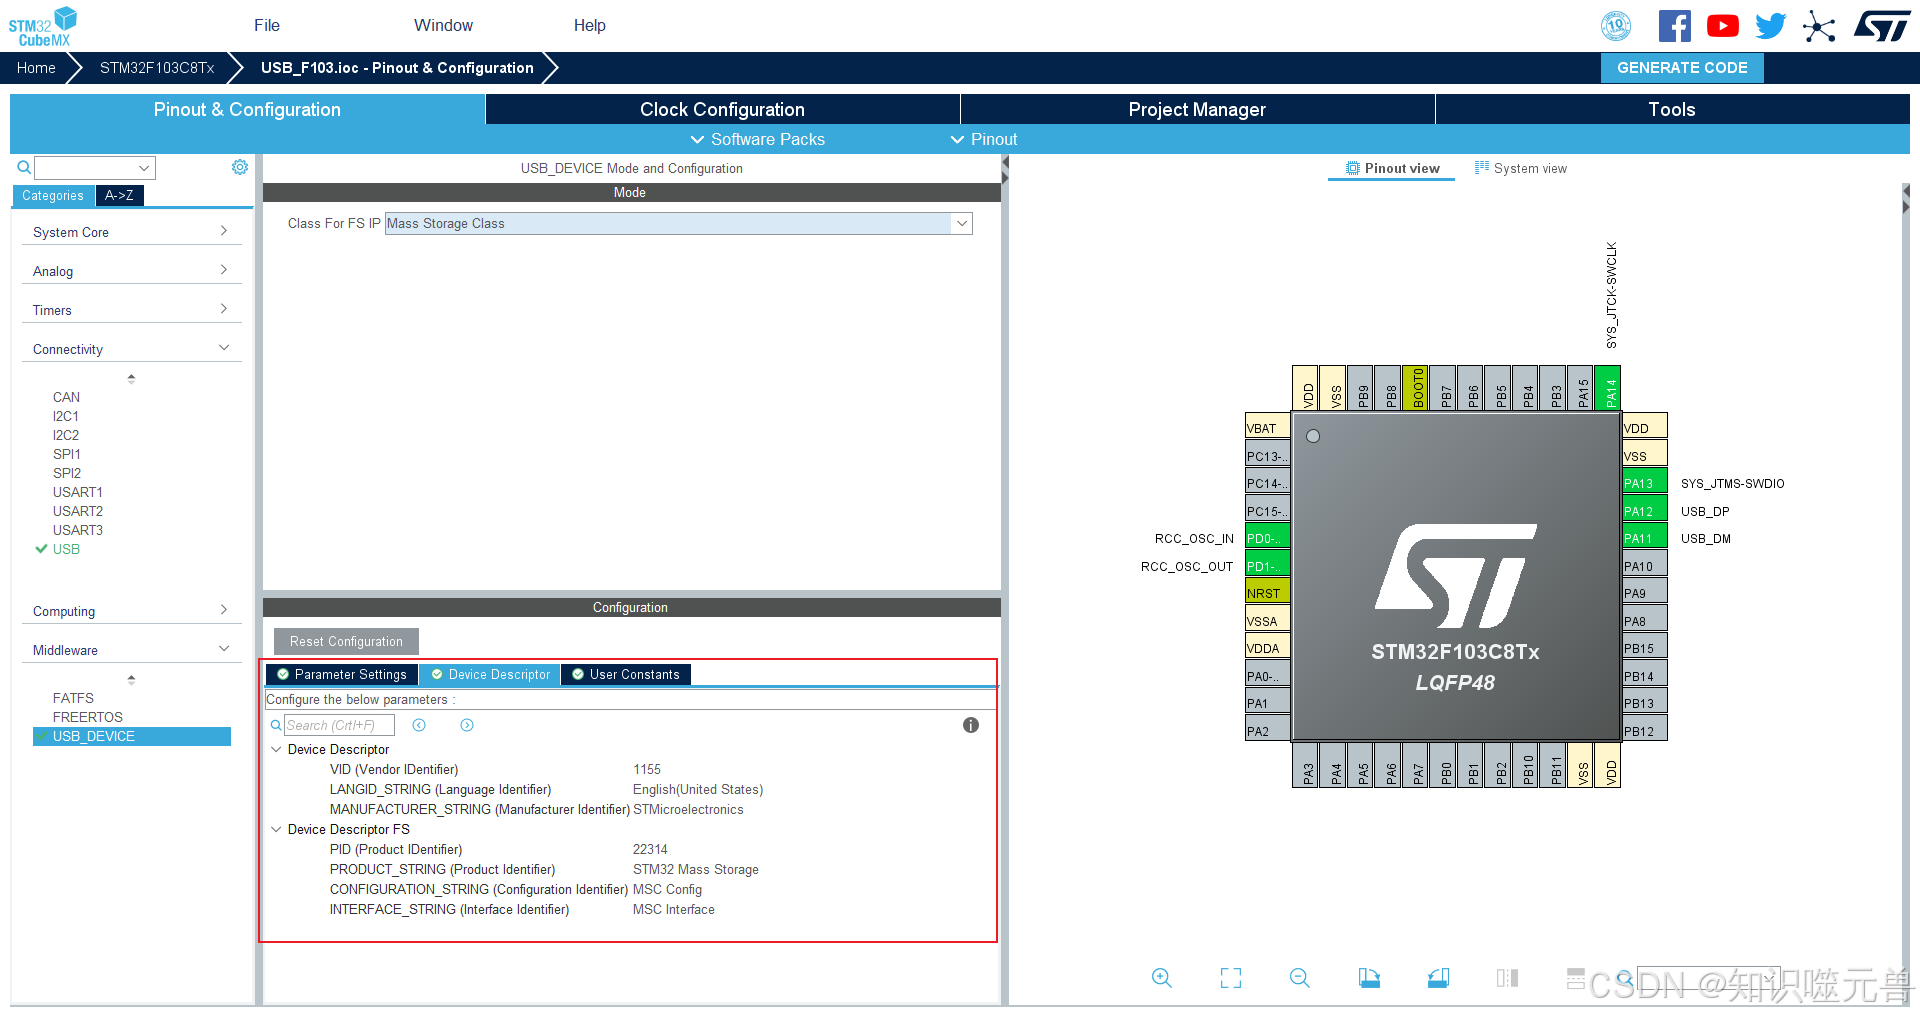Click the ST logo at top right
This screenshot has height=1017, width=1920.
[1881, 26]
